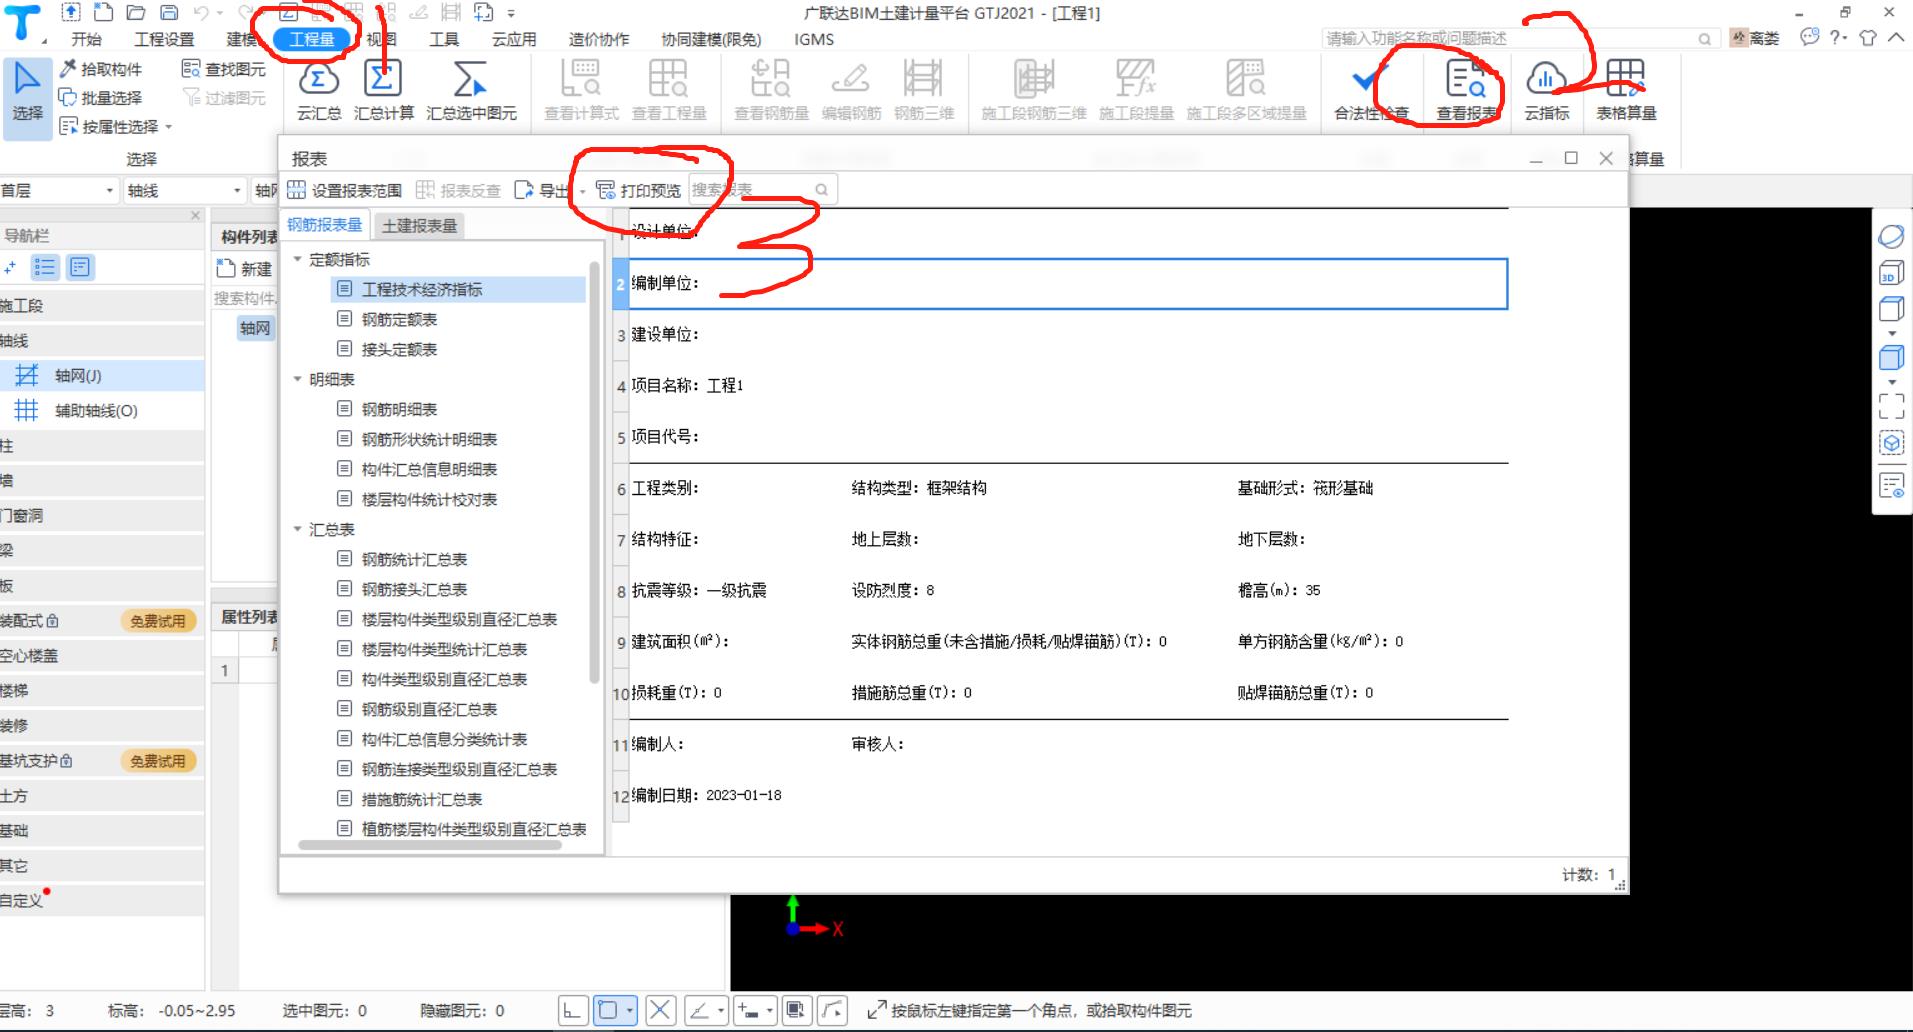Open 云指标 cloud indicators
The image size is (1913, 1032).
click(1546, 90)
